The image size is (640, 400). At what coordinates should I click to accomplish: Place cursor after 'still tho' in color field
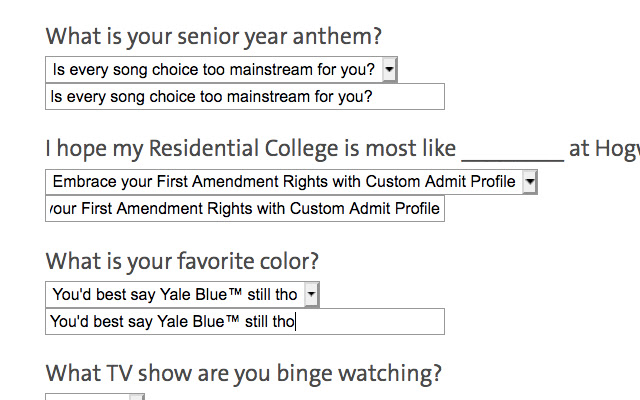pos(298,322)
